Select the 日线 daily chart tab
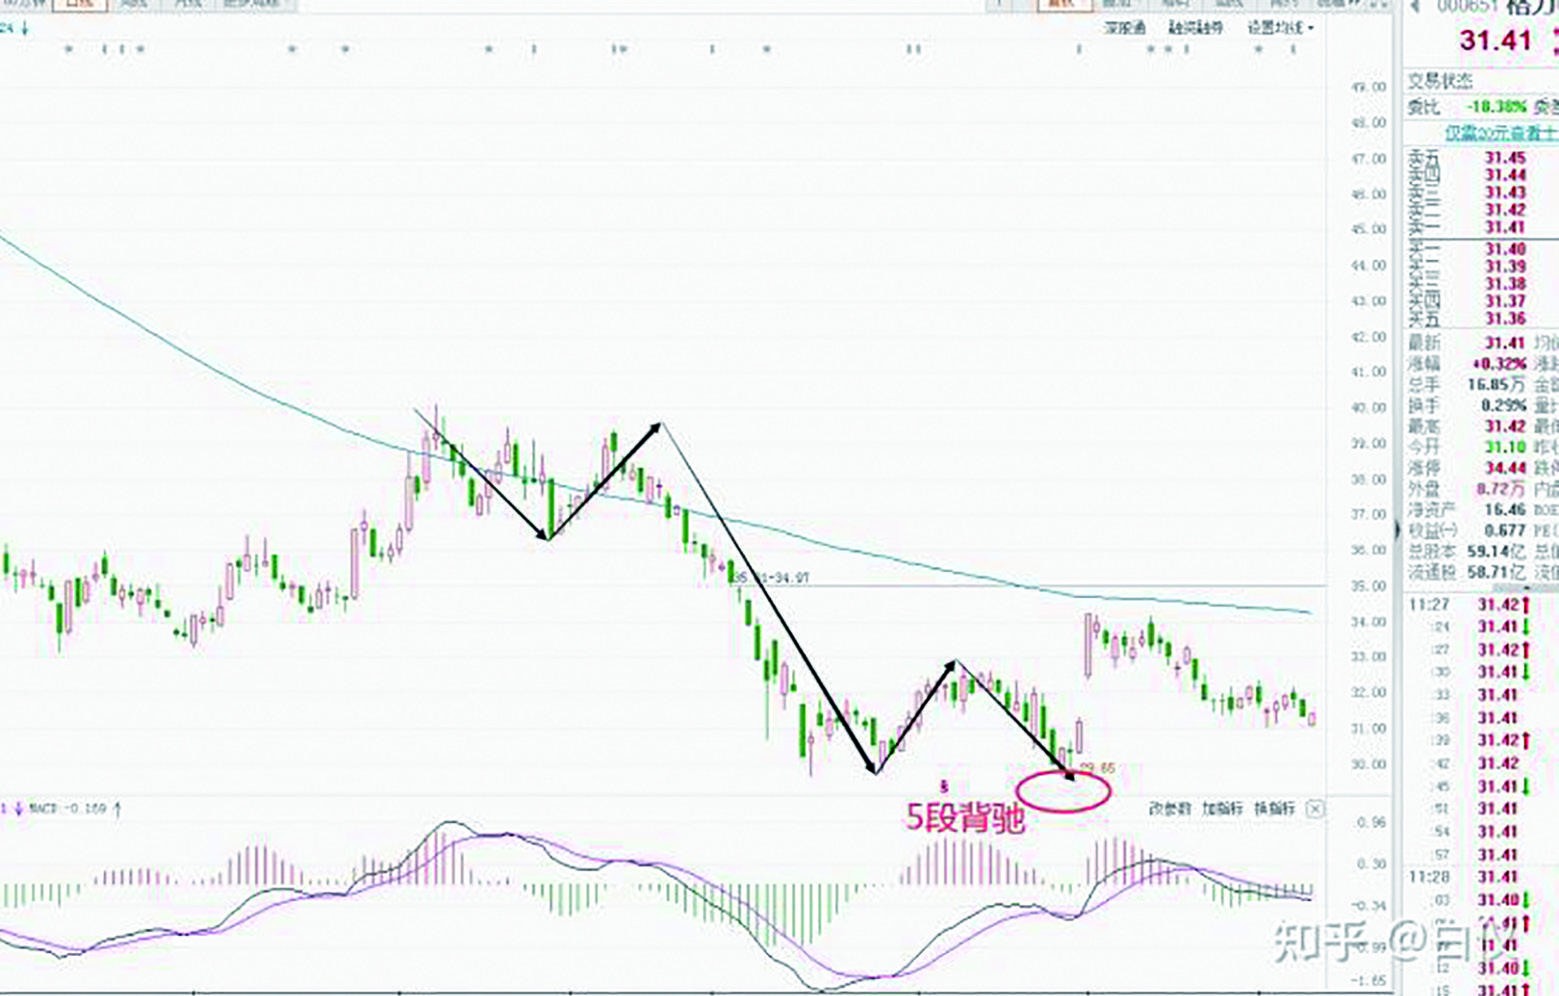This screenshot has height=996, width=1559. [79, 4]
